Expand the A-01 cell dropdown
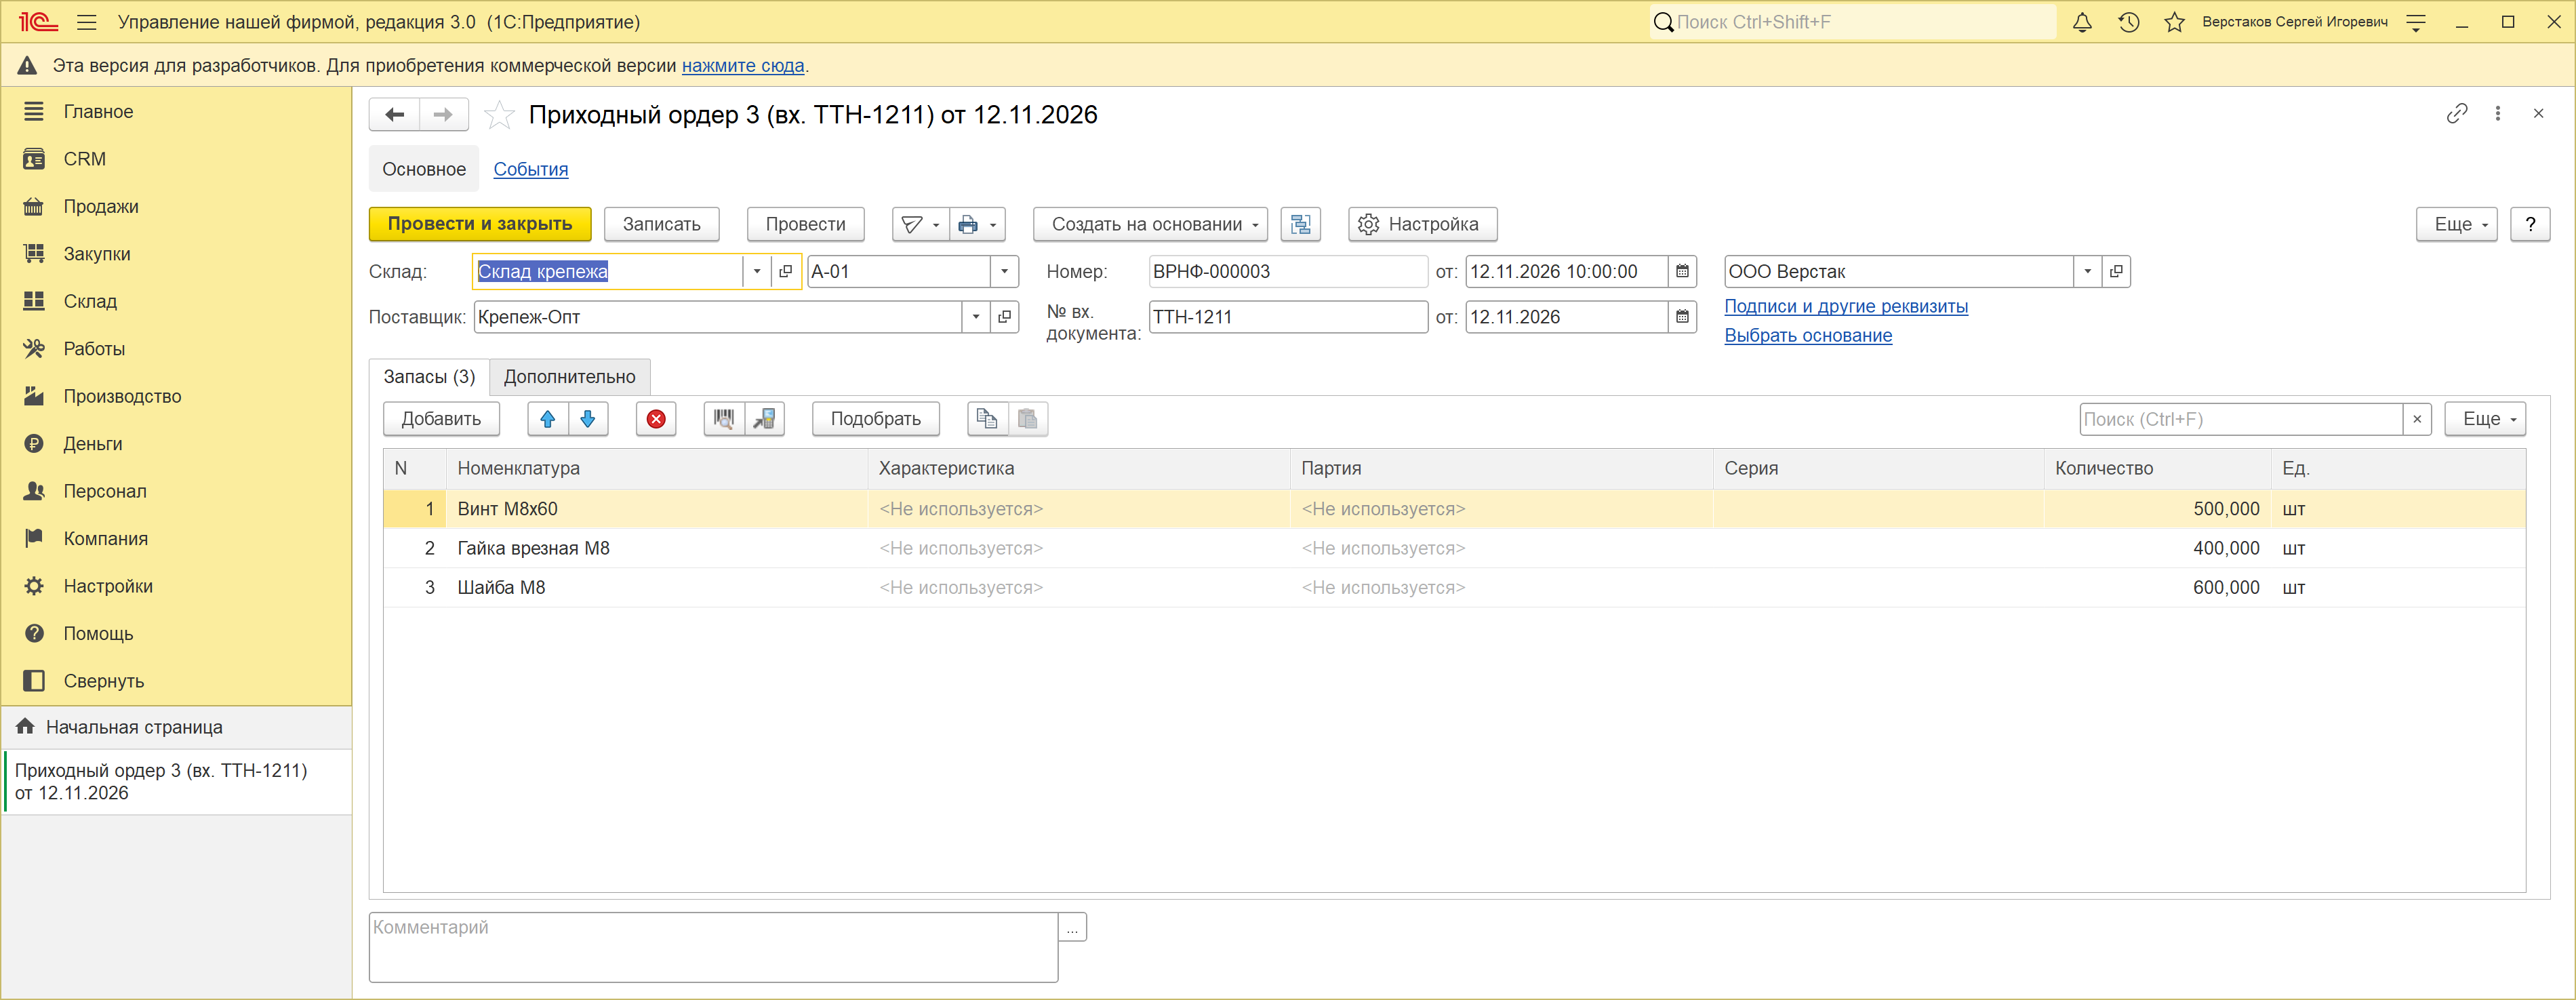 (x=1004, y=271)
